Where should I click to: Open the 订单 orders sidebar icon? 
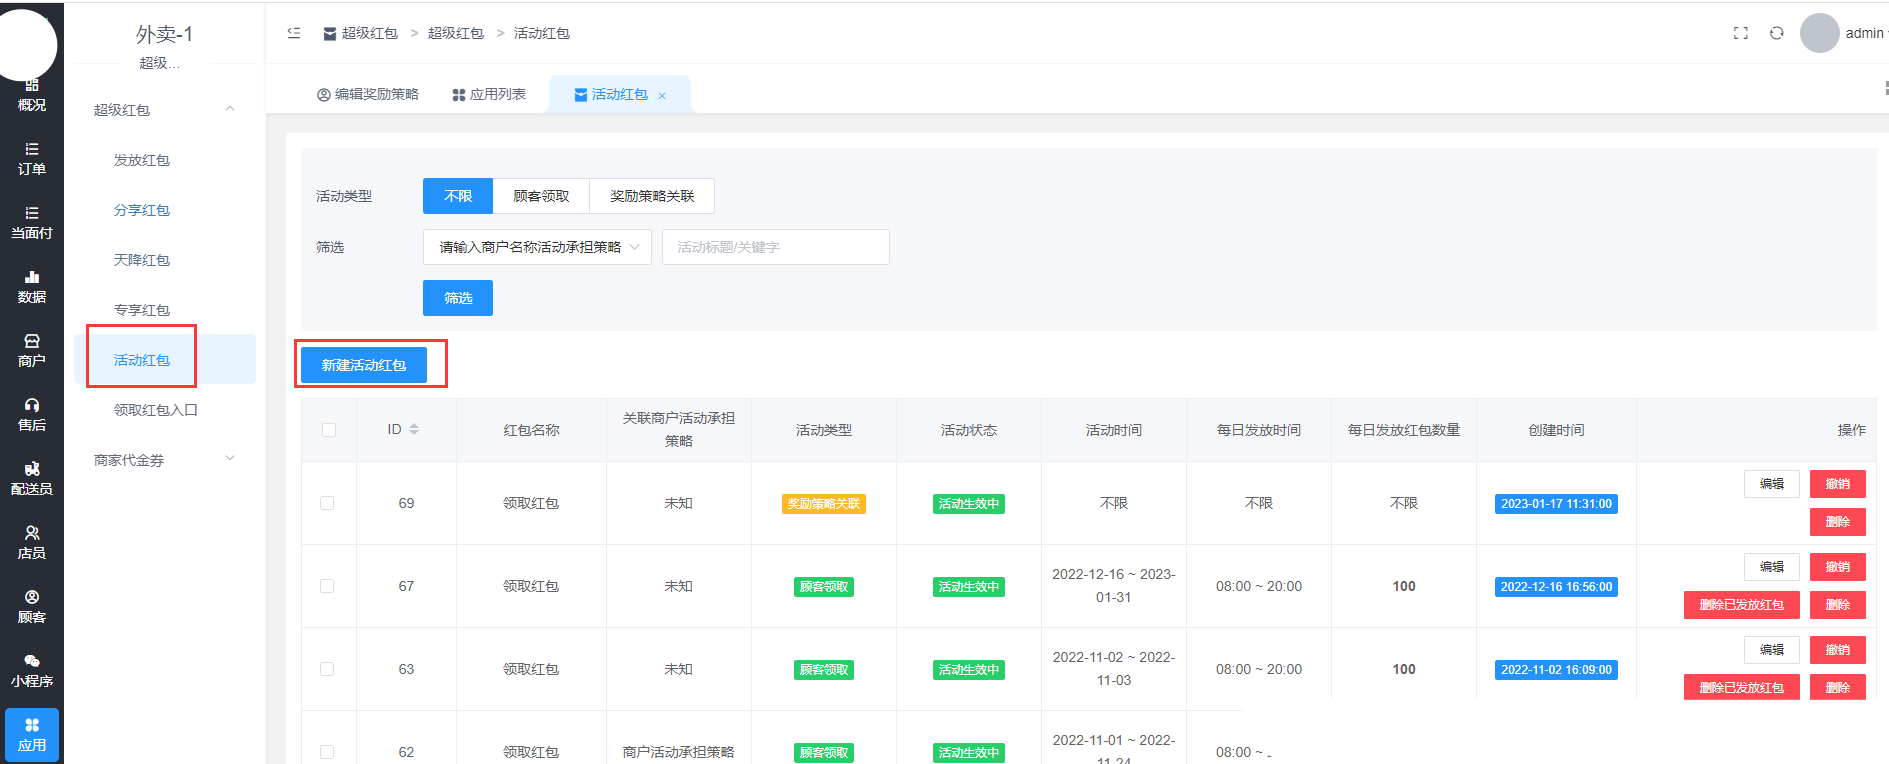tap(32, 159)
